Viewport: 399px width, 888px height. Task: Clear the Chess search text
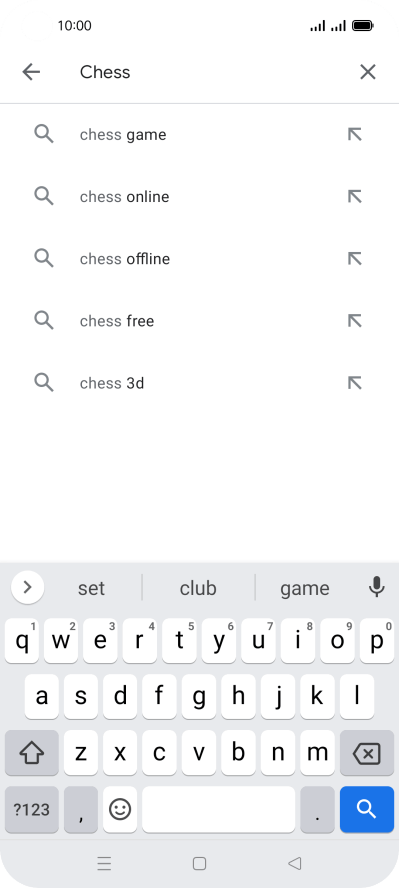tap(368, 72)
